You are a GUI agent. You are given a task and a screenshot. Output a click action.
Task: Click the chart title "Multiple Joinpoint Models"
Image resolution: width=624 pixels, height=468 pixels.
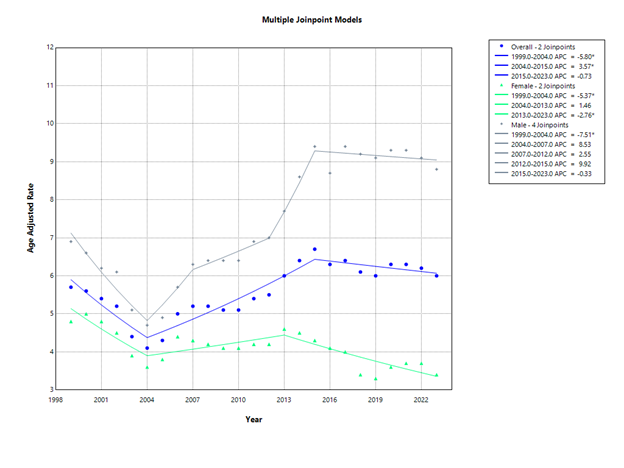click(312, 20)
